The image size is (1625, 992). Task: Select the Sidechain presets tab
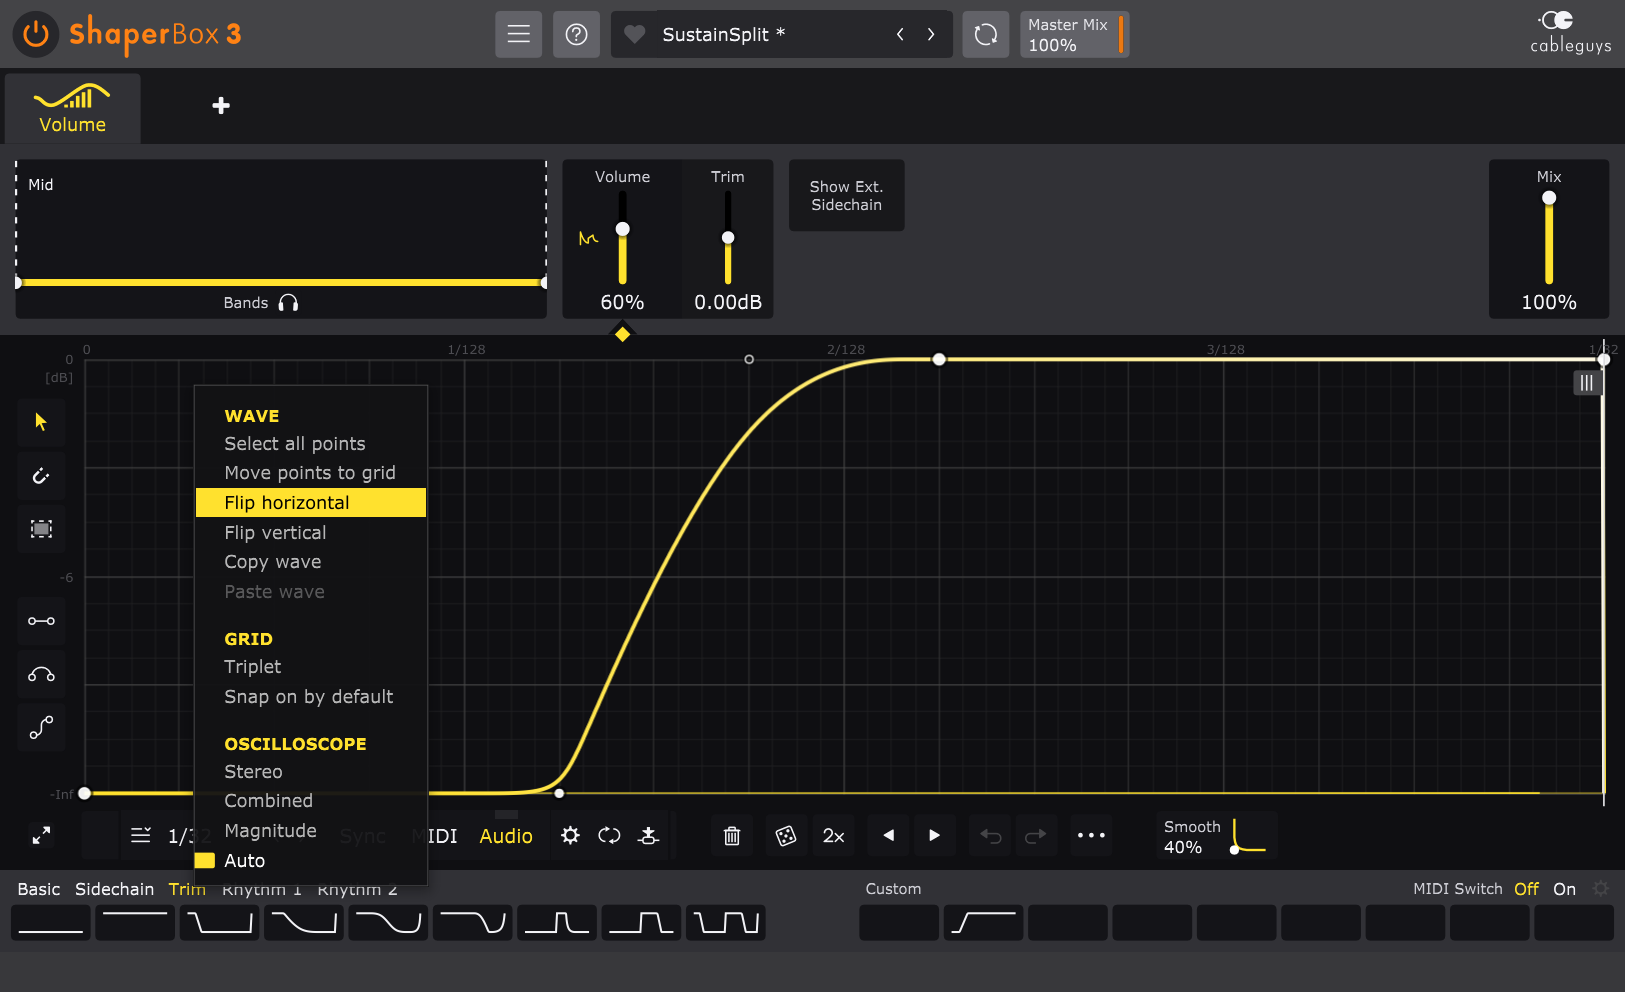(114, 889)
